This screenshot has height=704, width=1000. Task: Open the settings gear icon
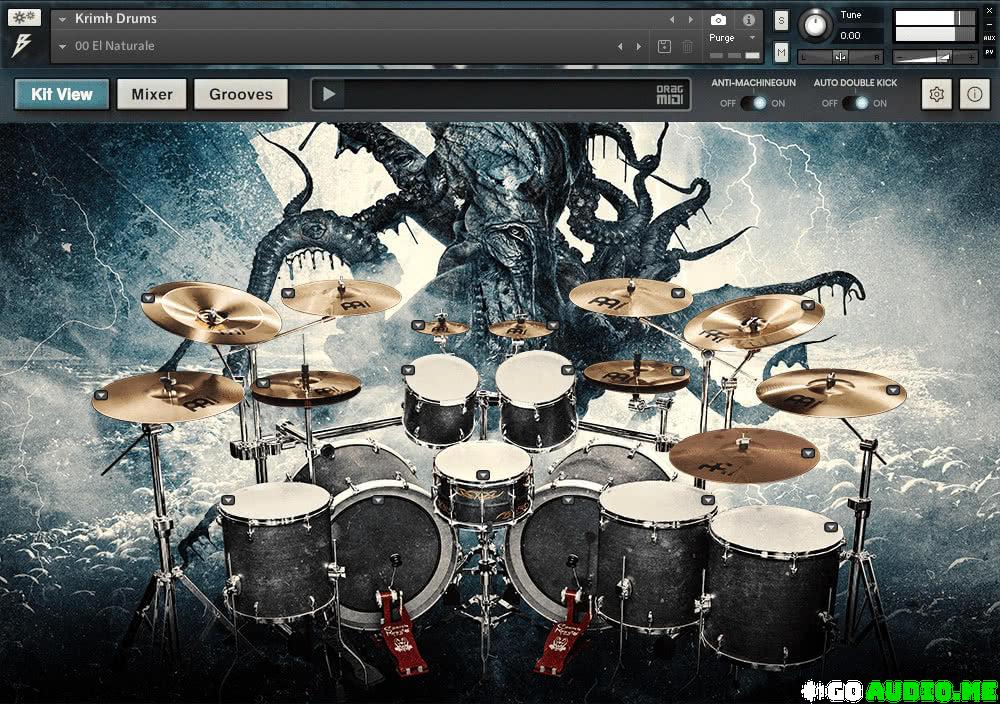tap(937, 94)
